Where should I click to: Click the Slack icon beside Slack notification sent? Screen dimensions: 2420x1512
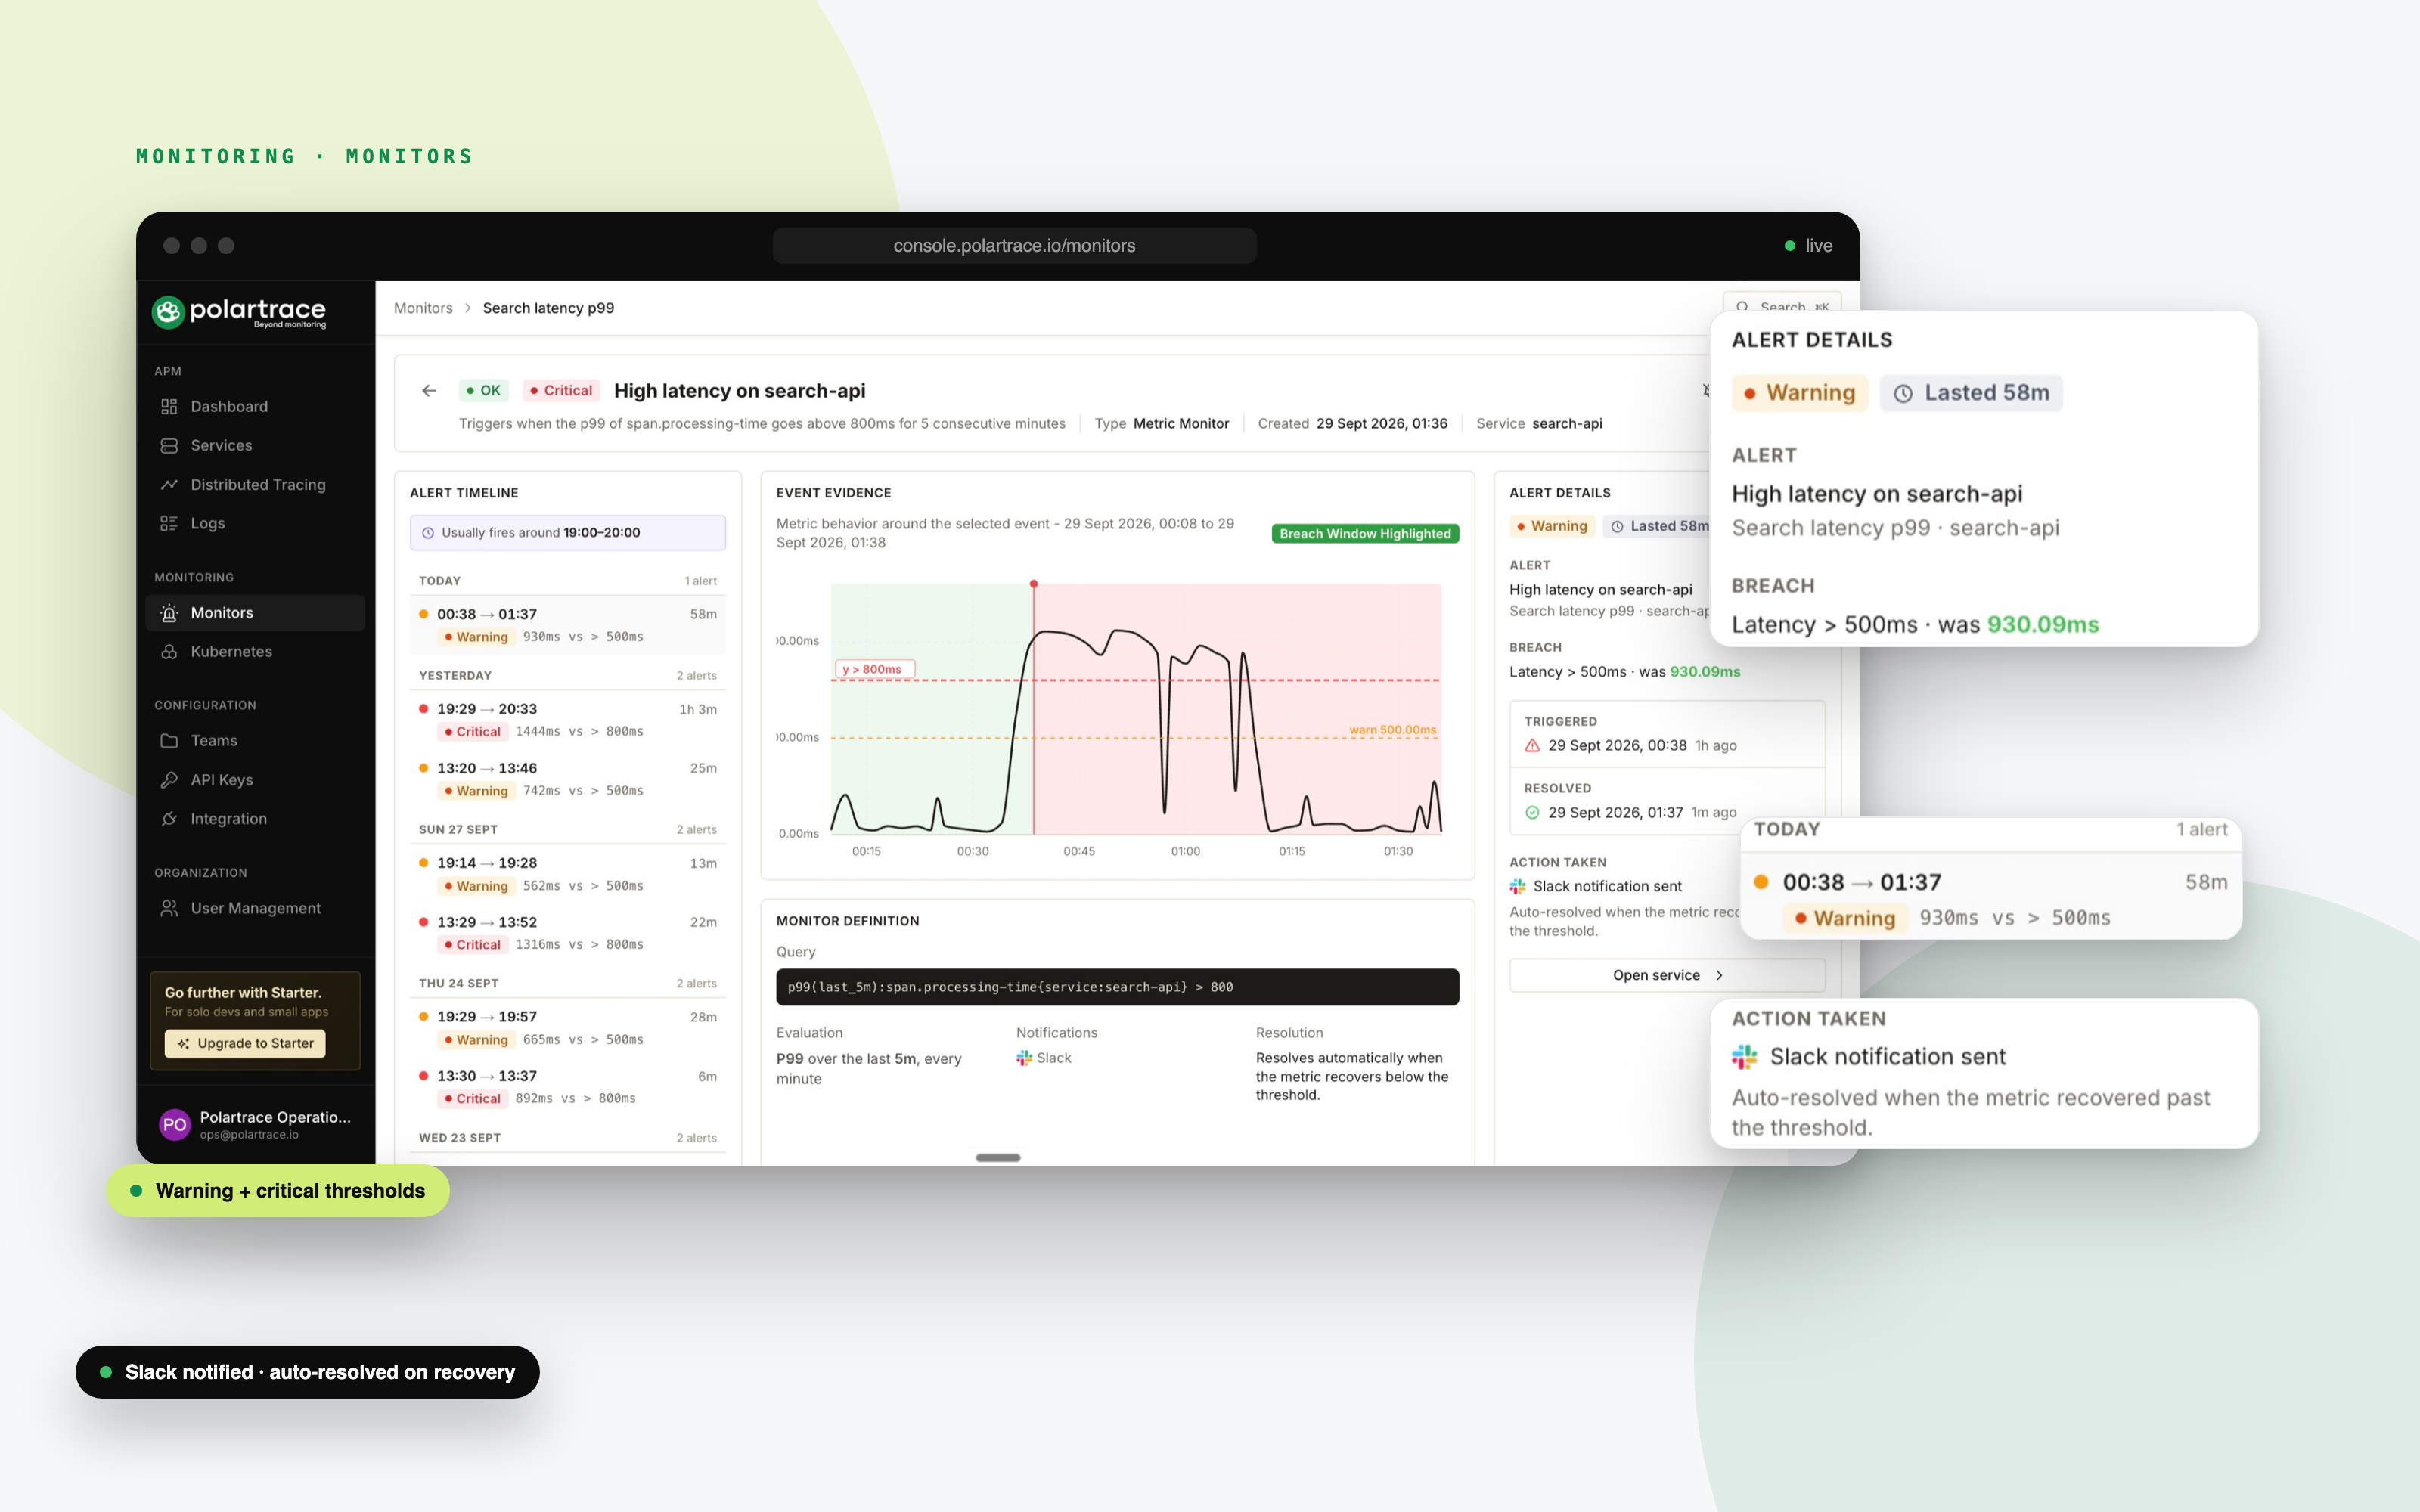1517,886
